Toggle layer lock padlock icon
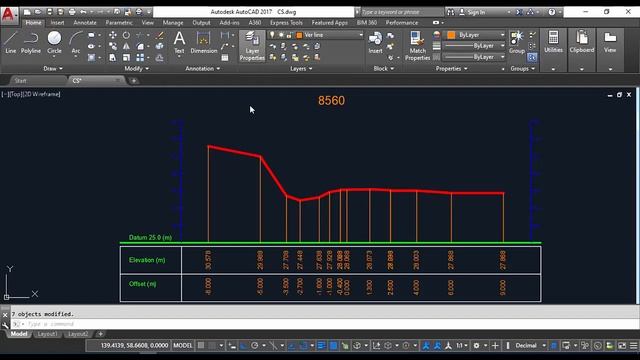This screenshot has width=640, height=360. pyautogui.click(x=289, y=35)
